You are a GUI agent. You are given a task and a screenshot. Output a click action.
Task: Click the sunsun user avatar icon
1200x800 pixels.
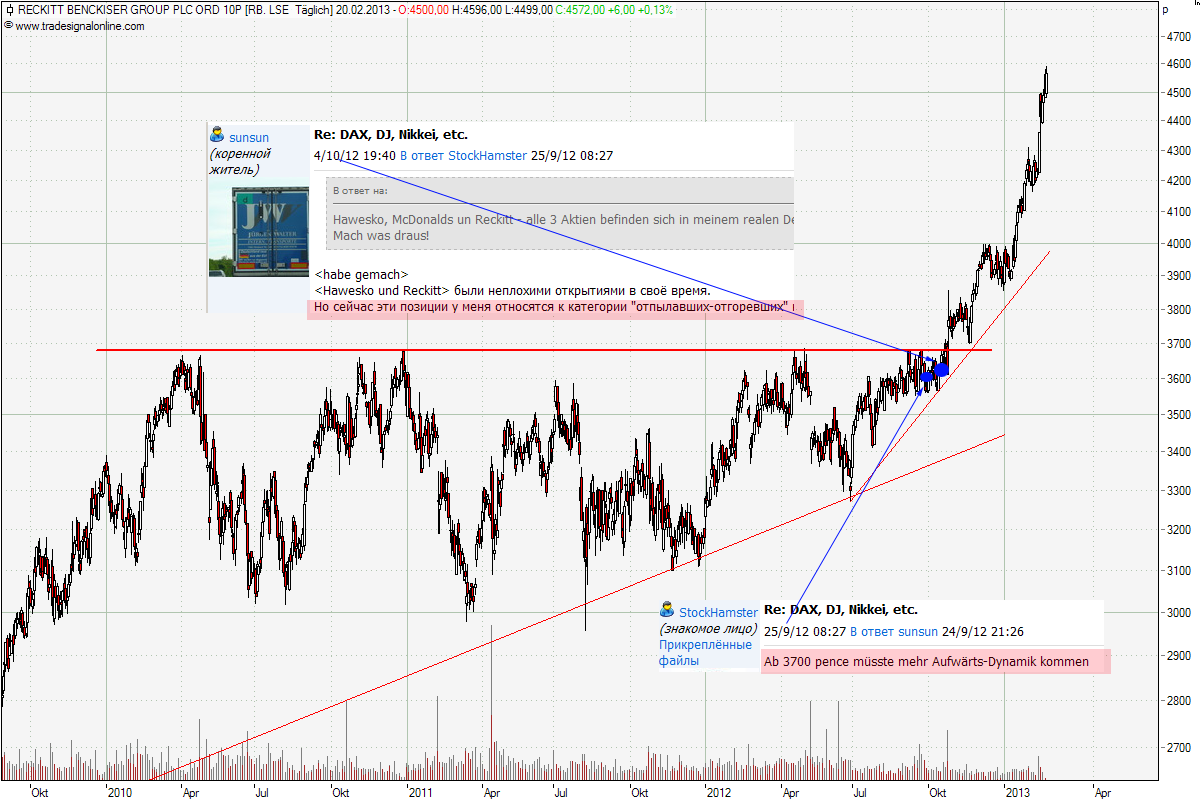tap(218, 135)
